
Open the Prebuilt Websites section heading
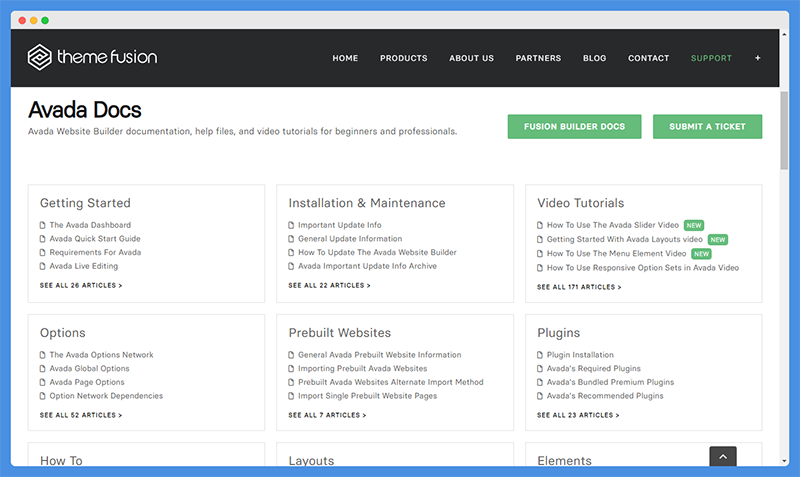coord(340,333)
